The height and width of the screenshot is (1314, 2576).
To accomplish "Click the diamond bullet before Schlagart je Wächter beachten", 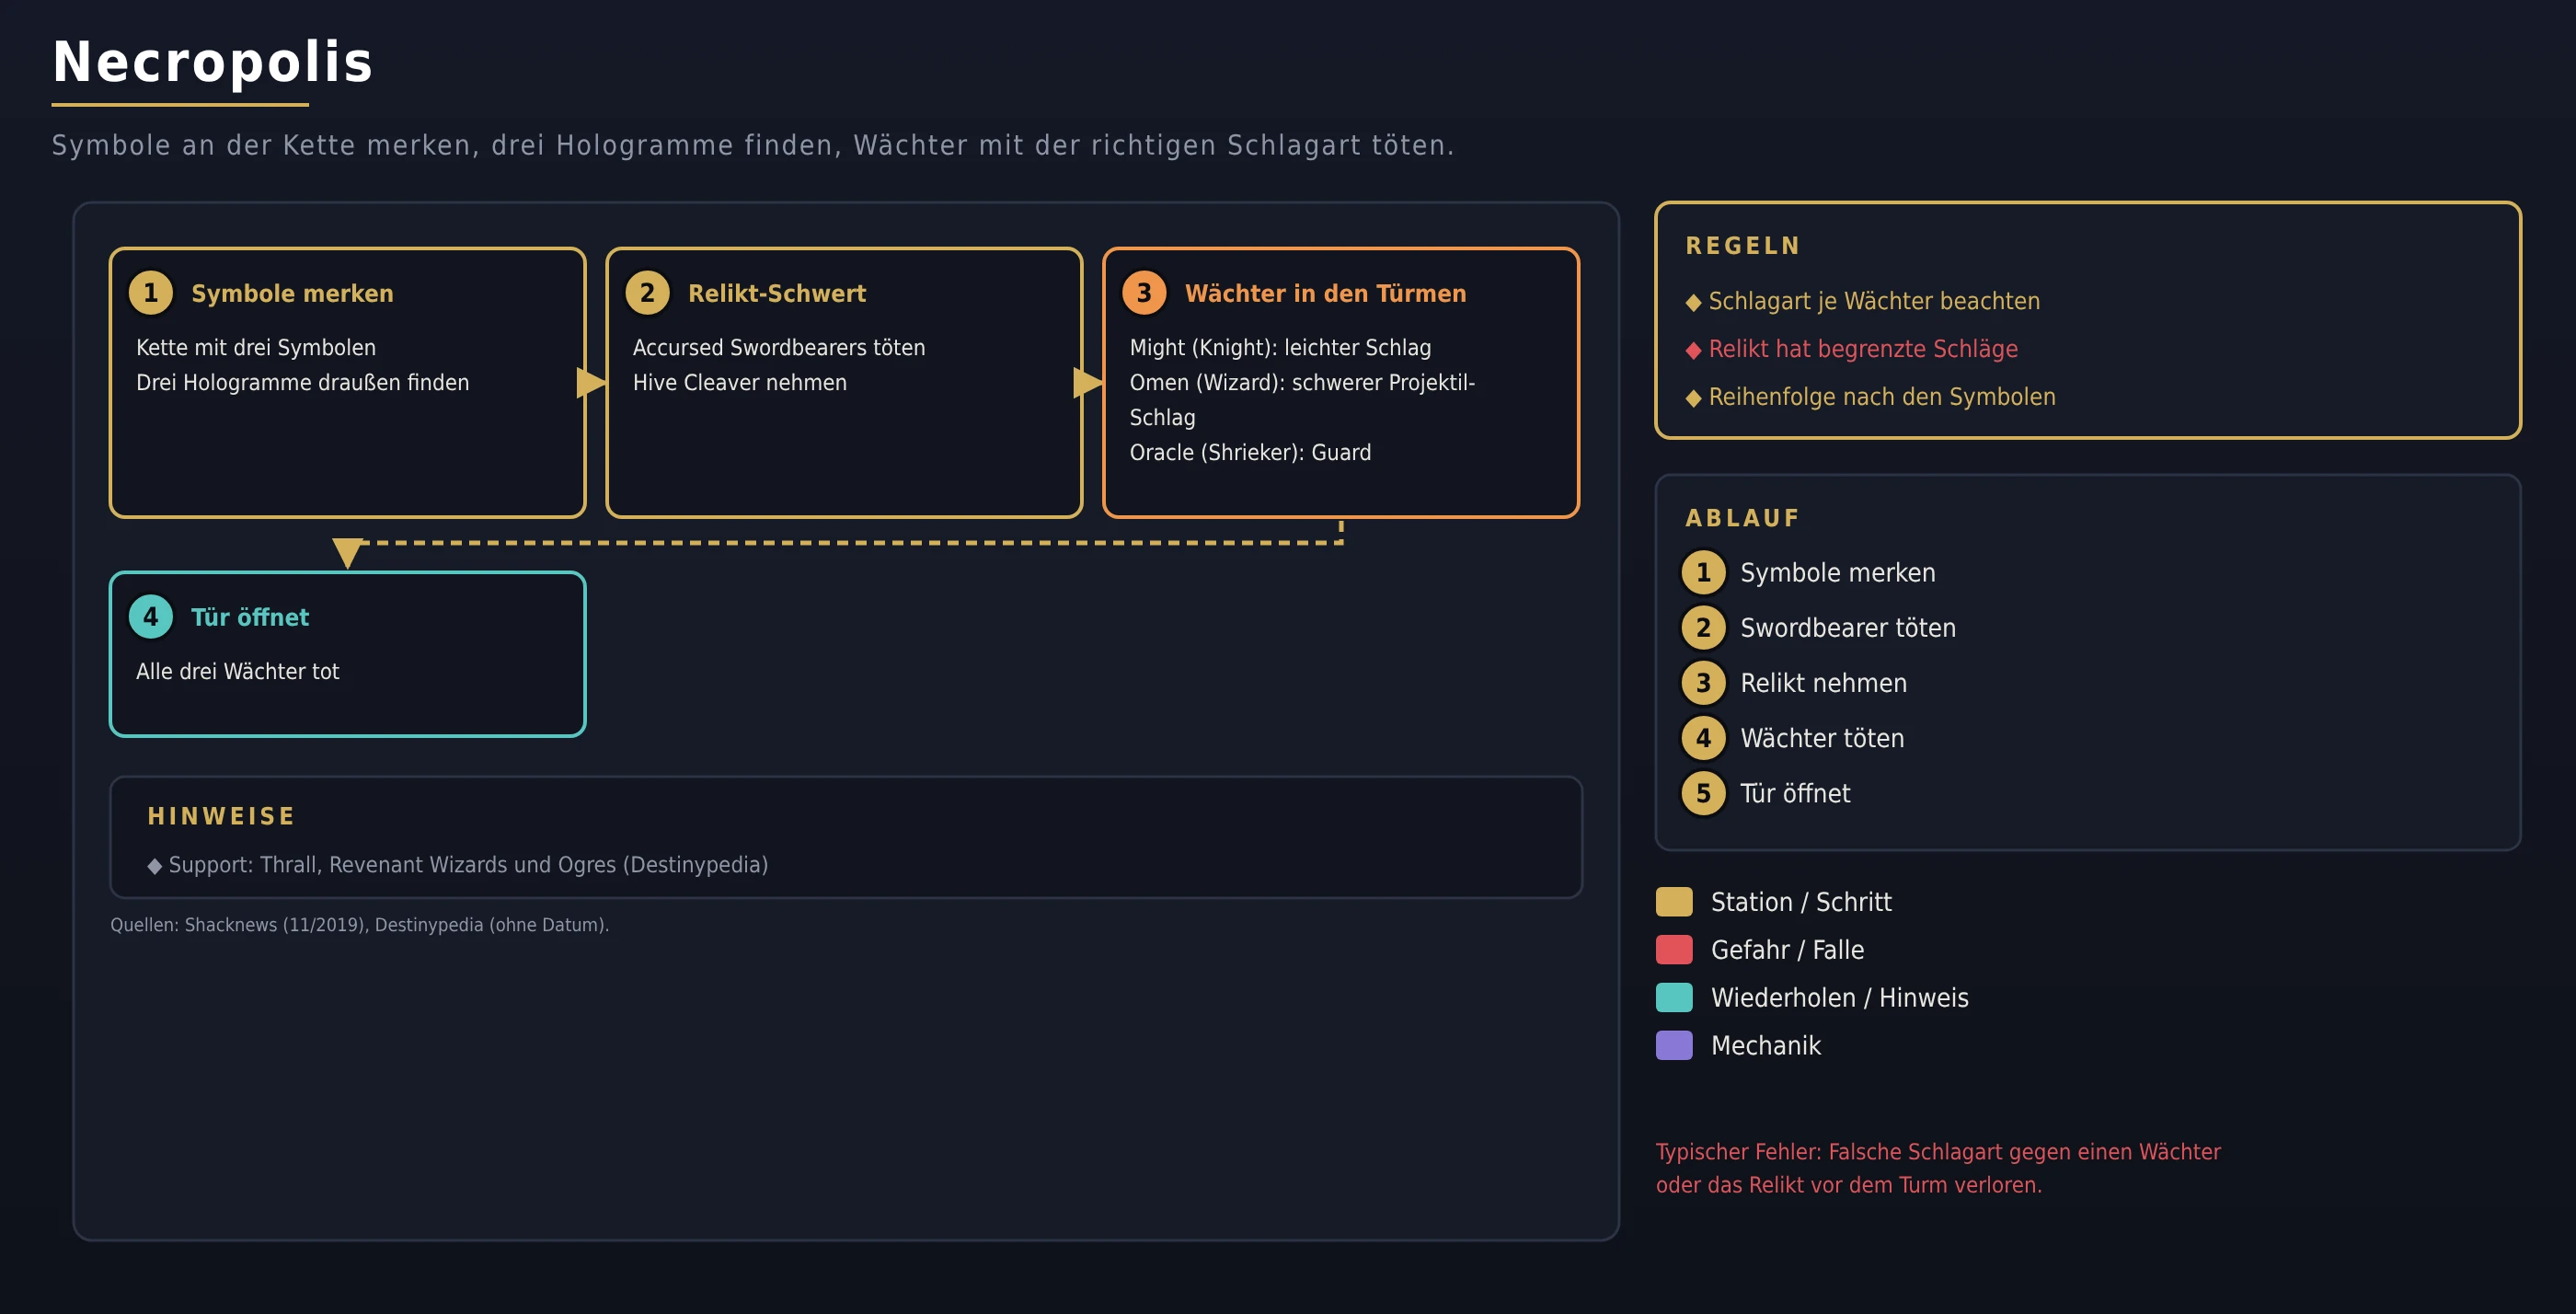I will pos(1693,302).
